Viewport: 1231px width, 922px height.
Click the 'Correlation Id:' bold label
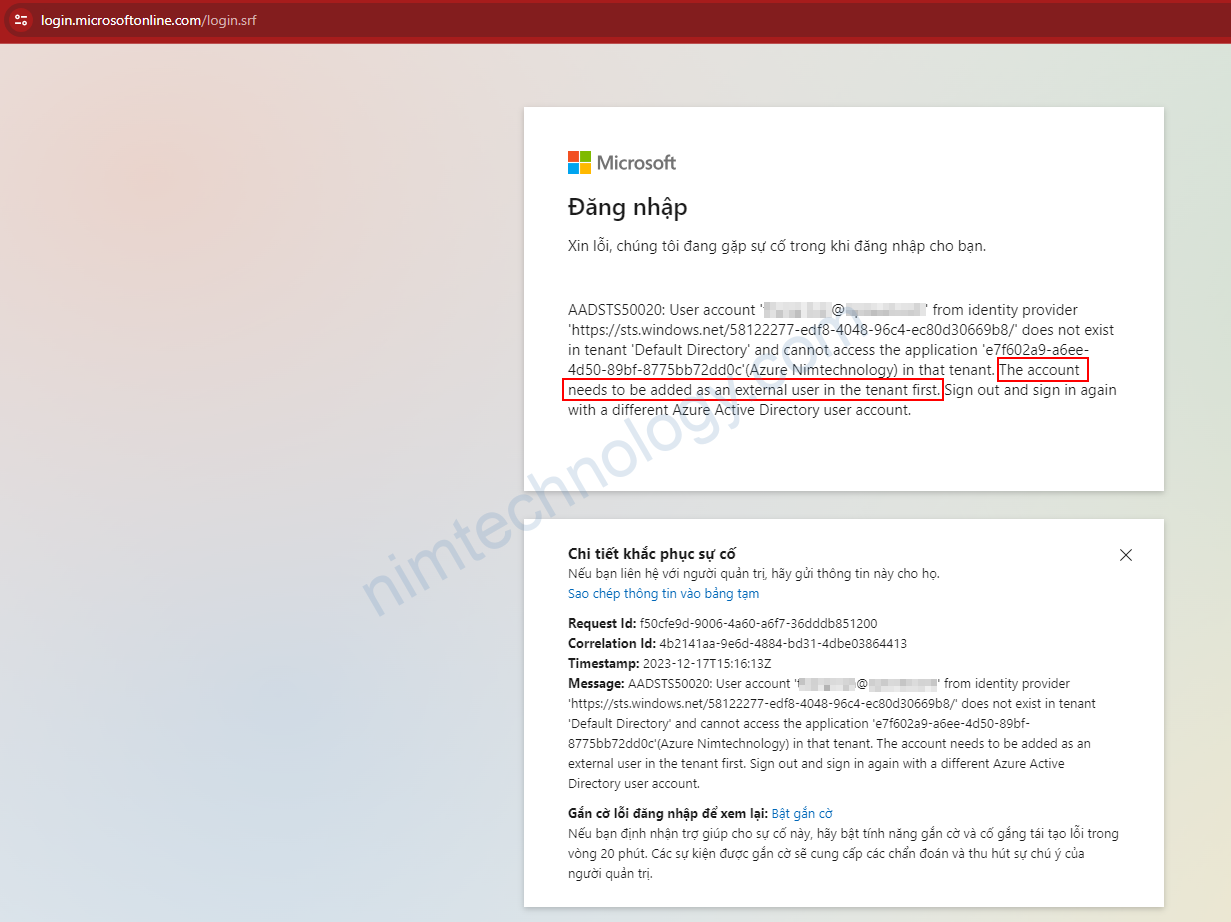click(x=611, y=644)
